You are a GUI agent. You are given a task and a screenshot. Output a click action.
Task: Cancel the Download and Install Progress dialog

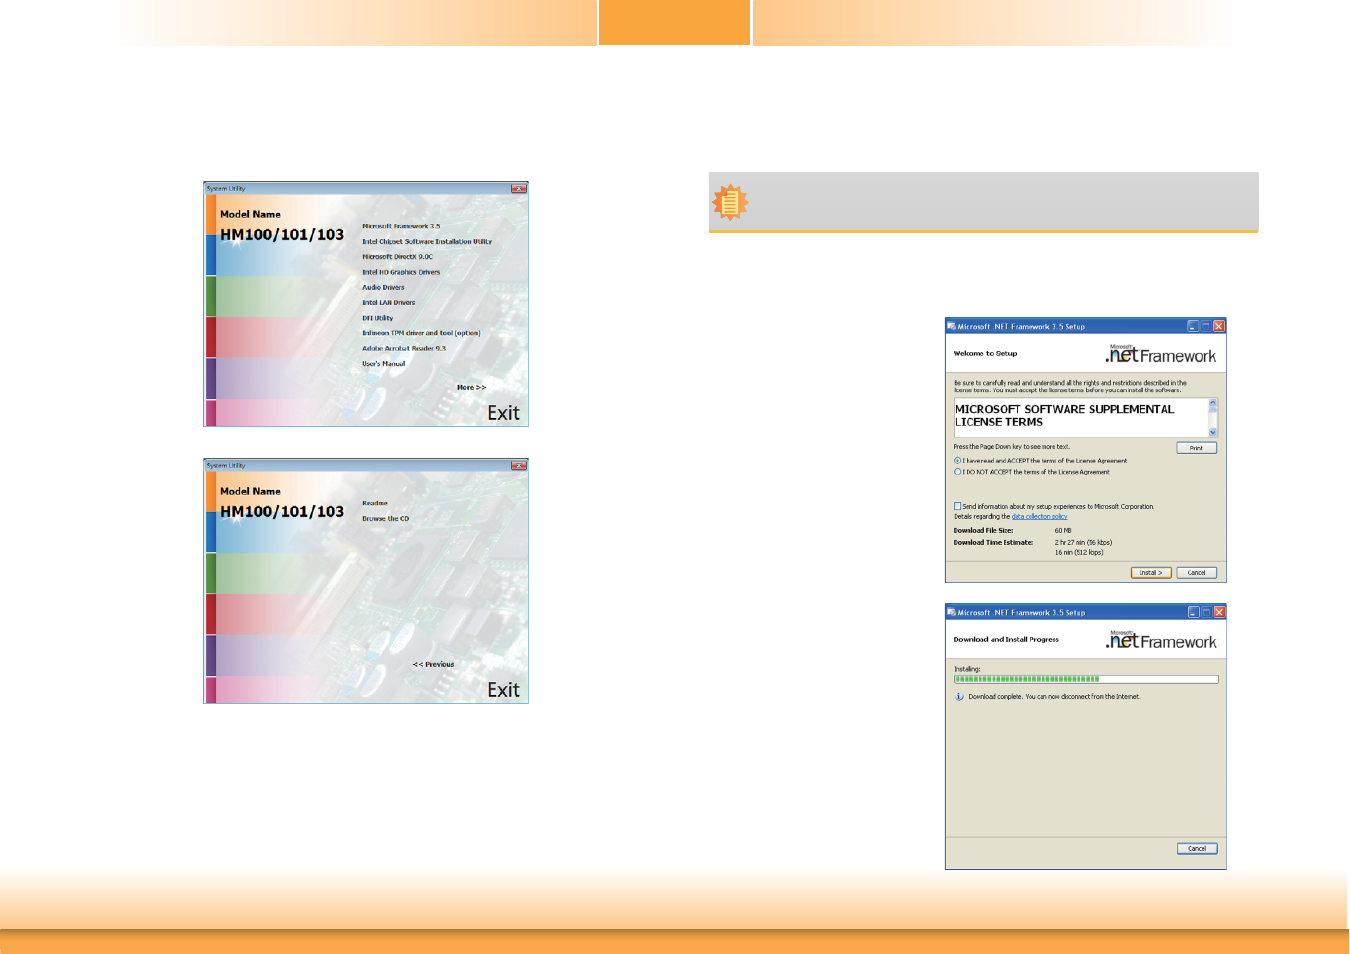tap(1196, 849)
